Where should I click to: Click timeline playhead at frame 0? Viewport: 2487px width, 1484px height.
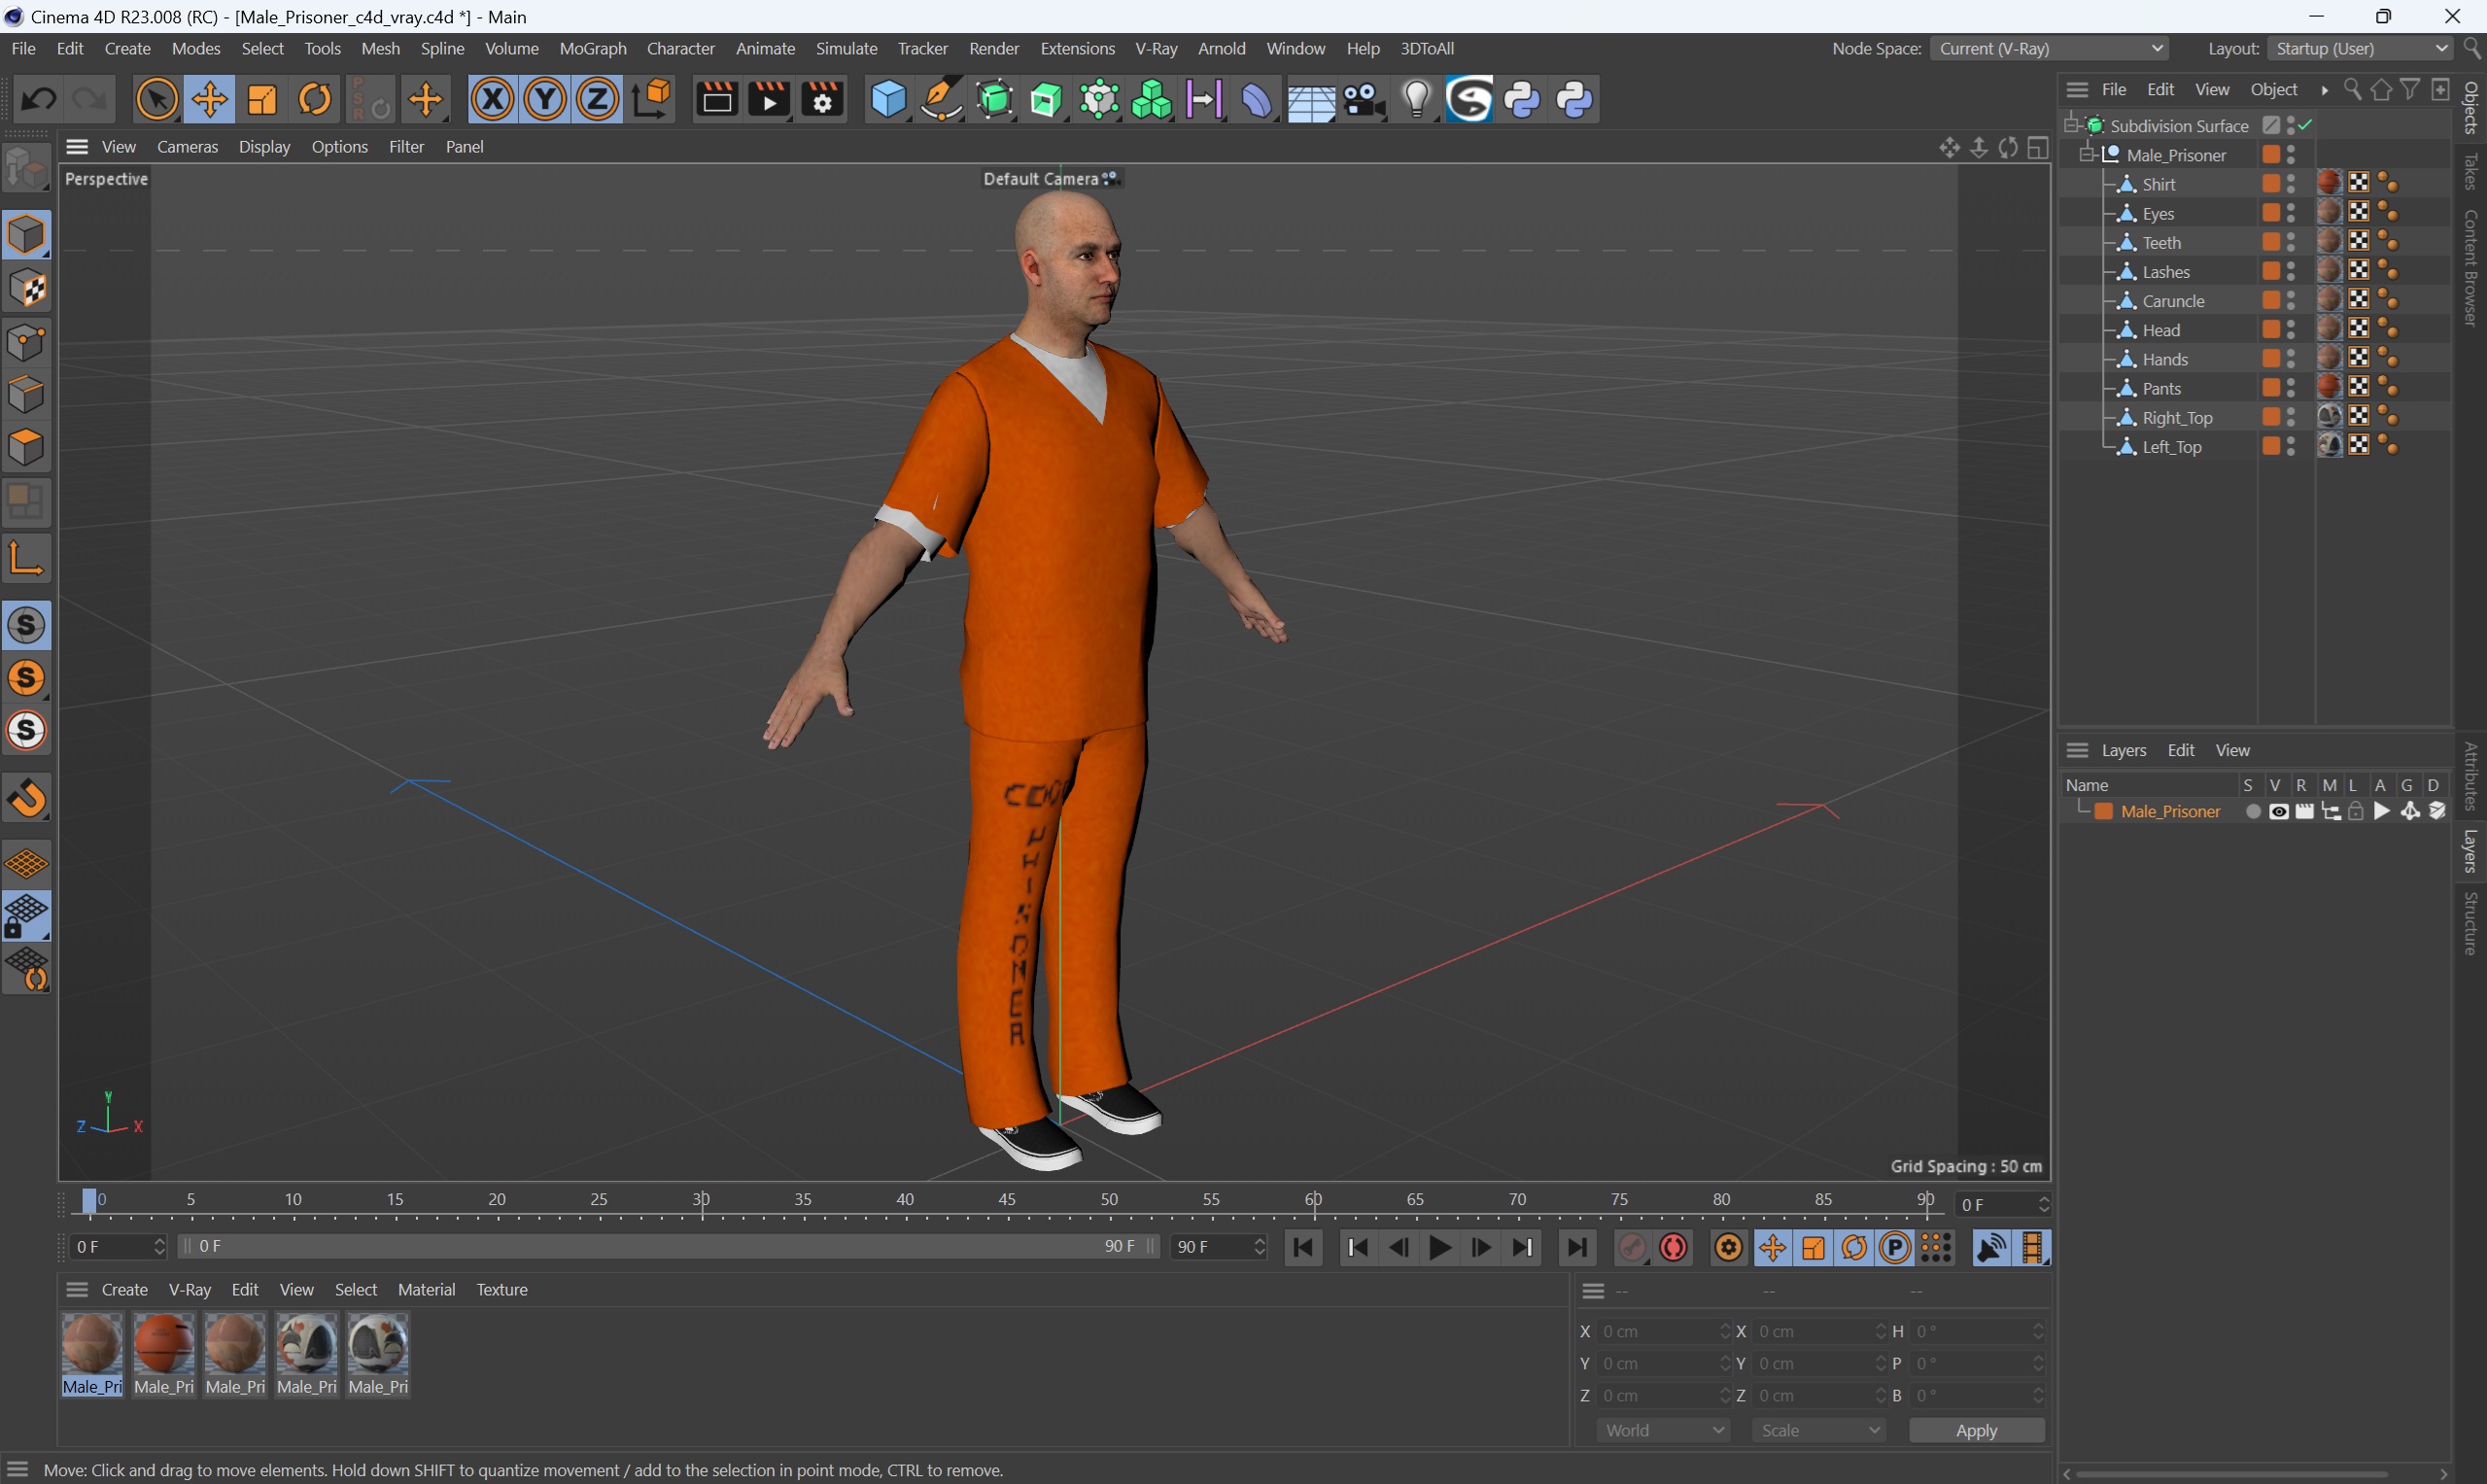coord(89,1201)
